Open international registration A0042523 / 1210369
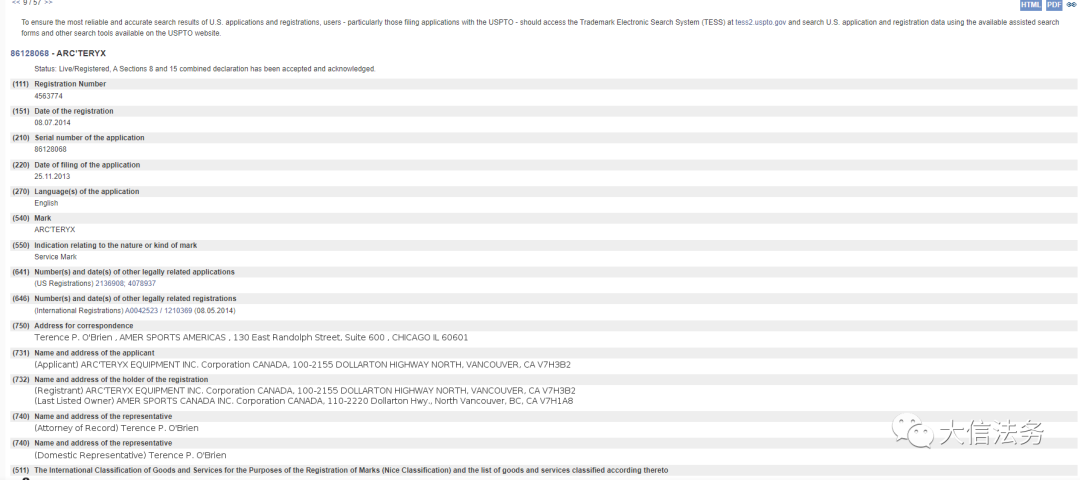This screenshot has height=480, width=1080. 158,311
